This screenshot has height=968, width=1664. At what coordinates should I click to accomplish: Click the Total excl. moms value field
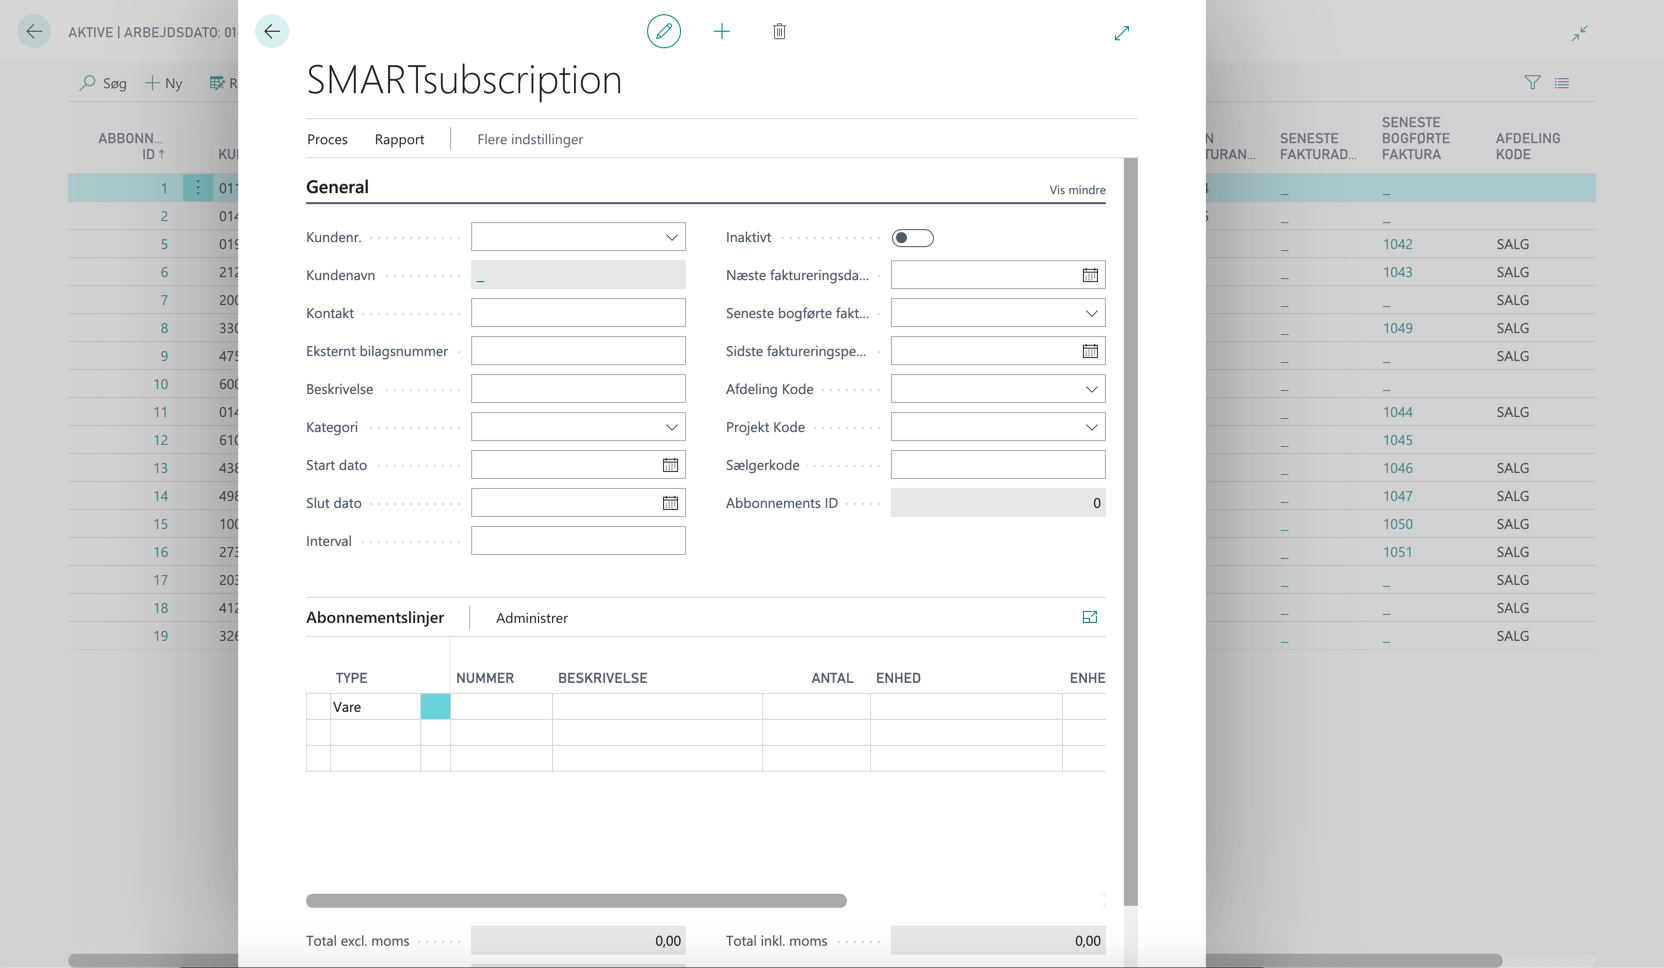[578, 941]
